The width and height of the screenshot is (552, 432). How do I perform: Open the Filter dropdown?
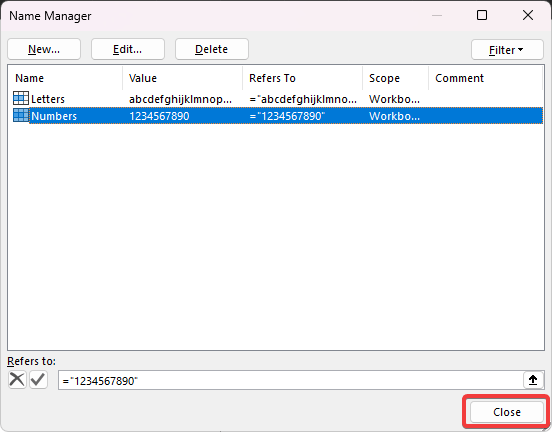pyautogui.click(x=507, y=50)
